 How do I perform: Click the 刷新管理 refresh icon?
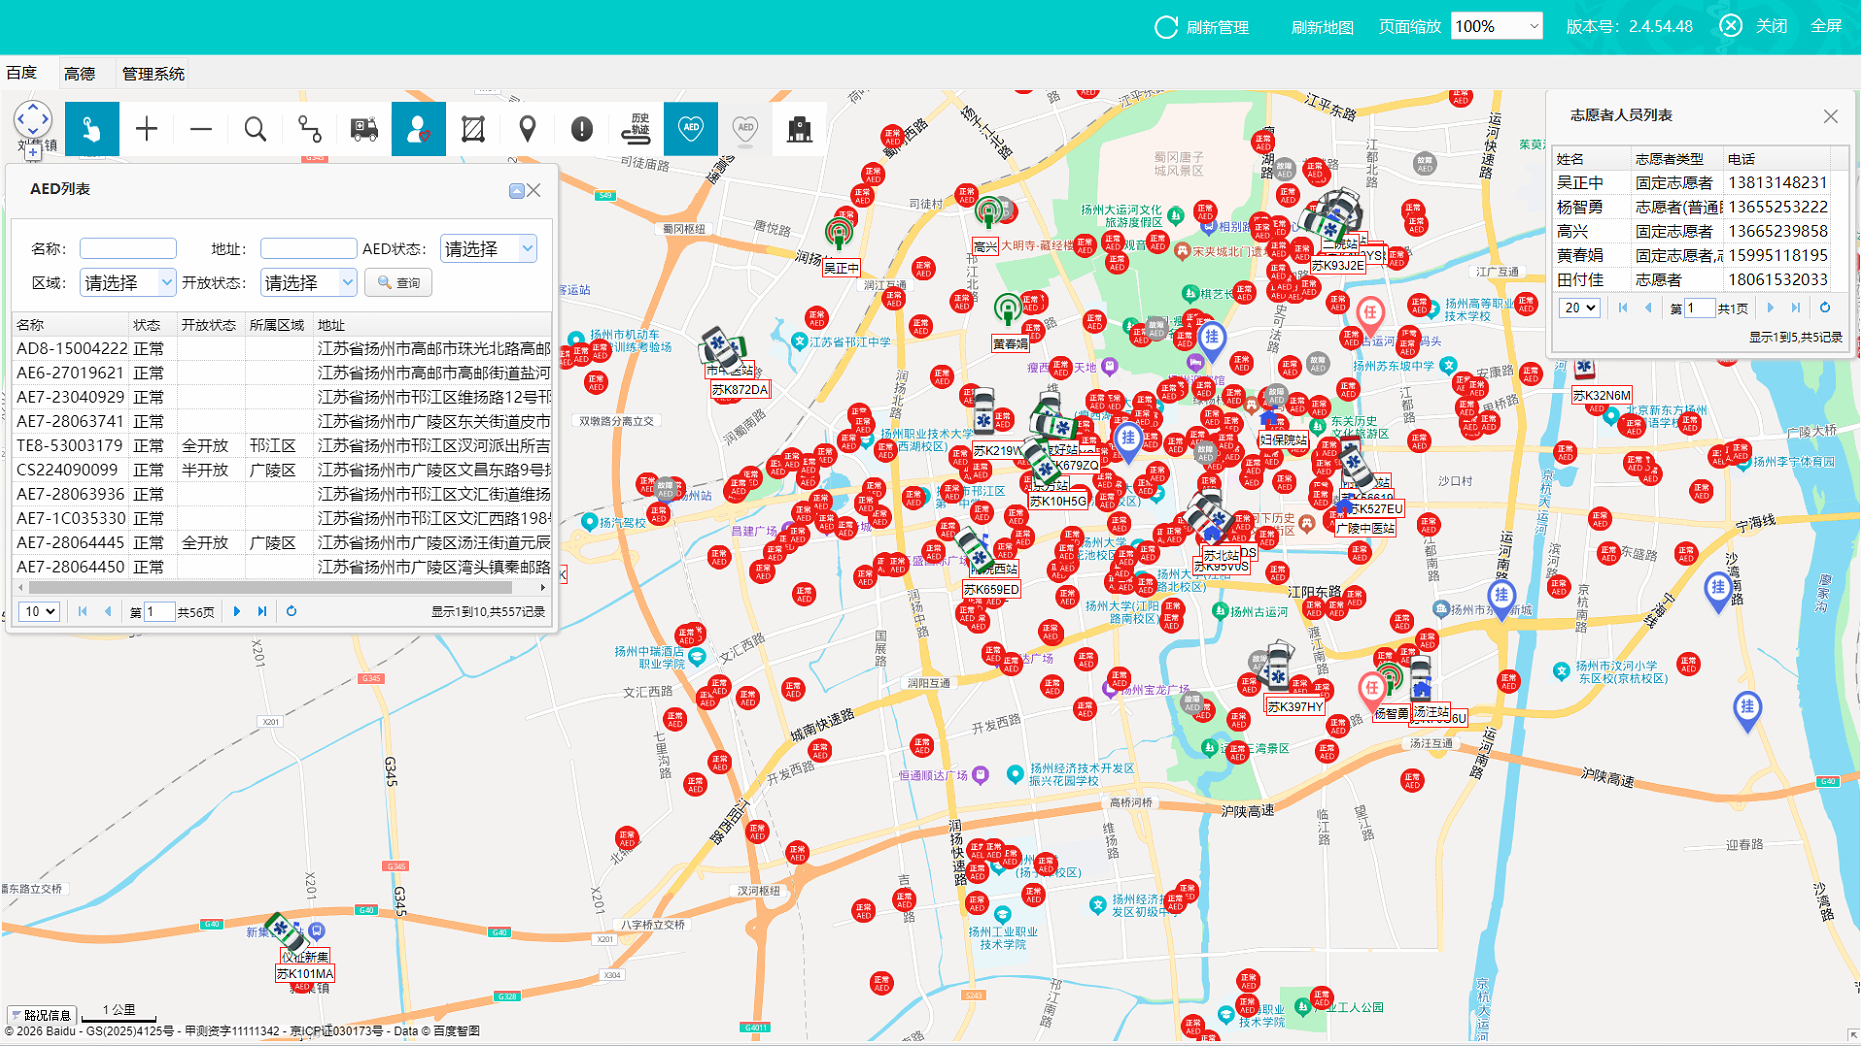tap(1166, 27)
